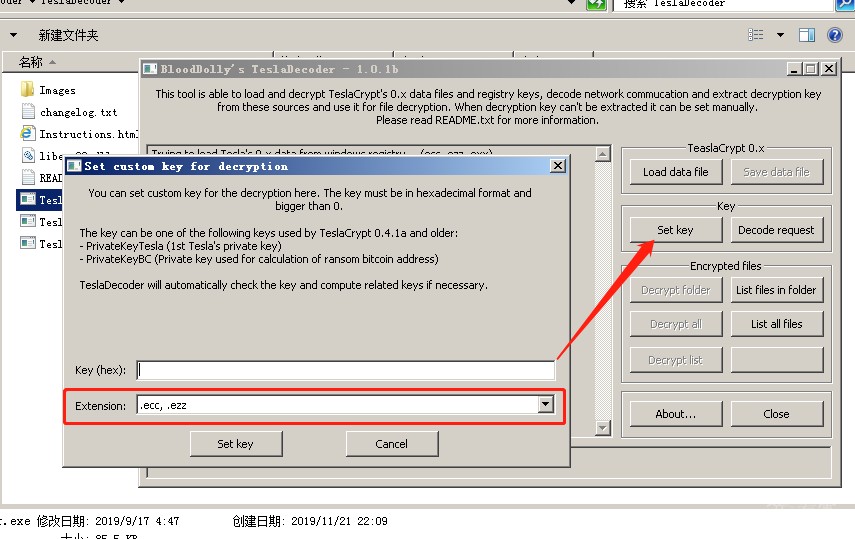855x539 pixels.
Task: Select changelog.txt file in Explorer
Action: pos(69,112)
